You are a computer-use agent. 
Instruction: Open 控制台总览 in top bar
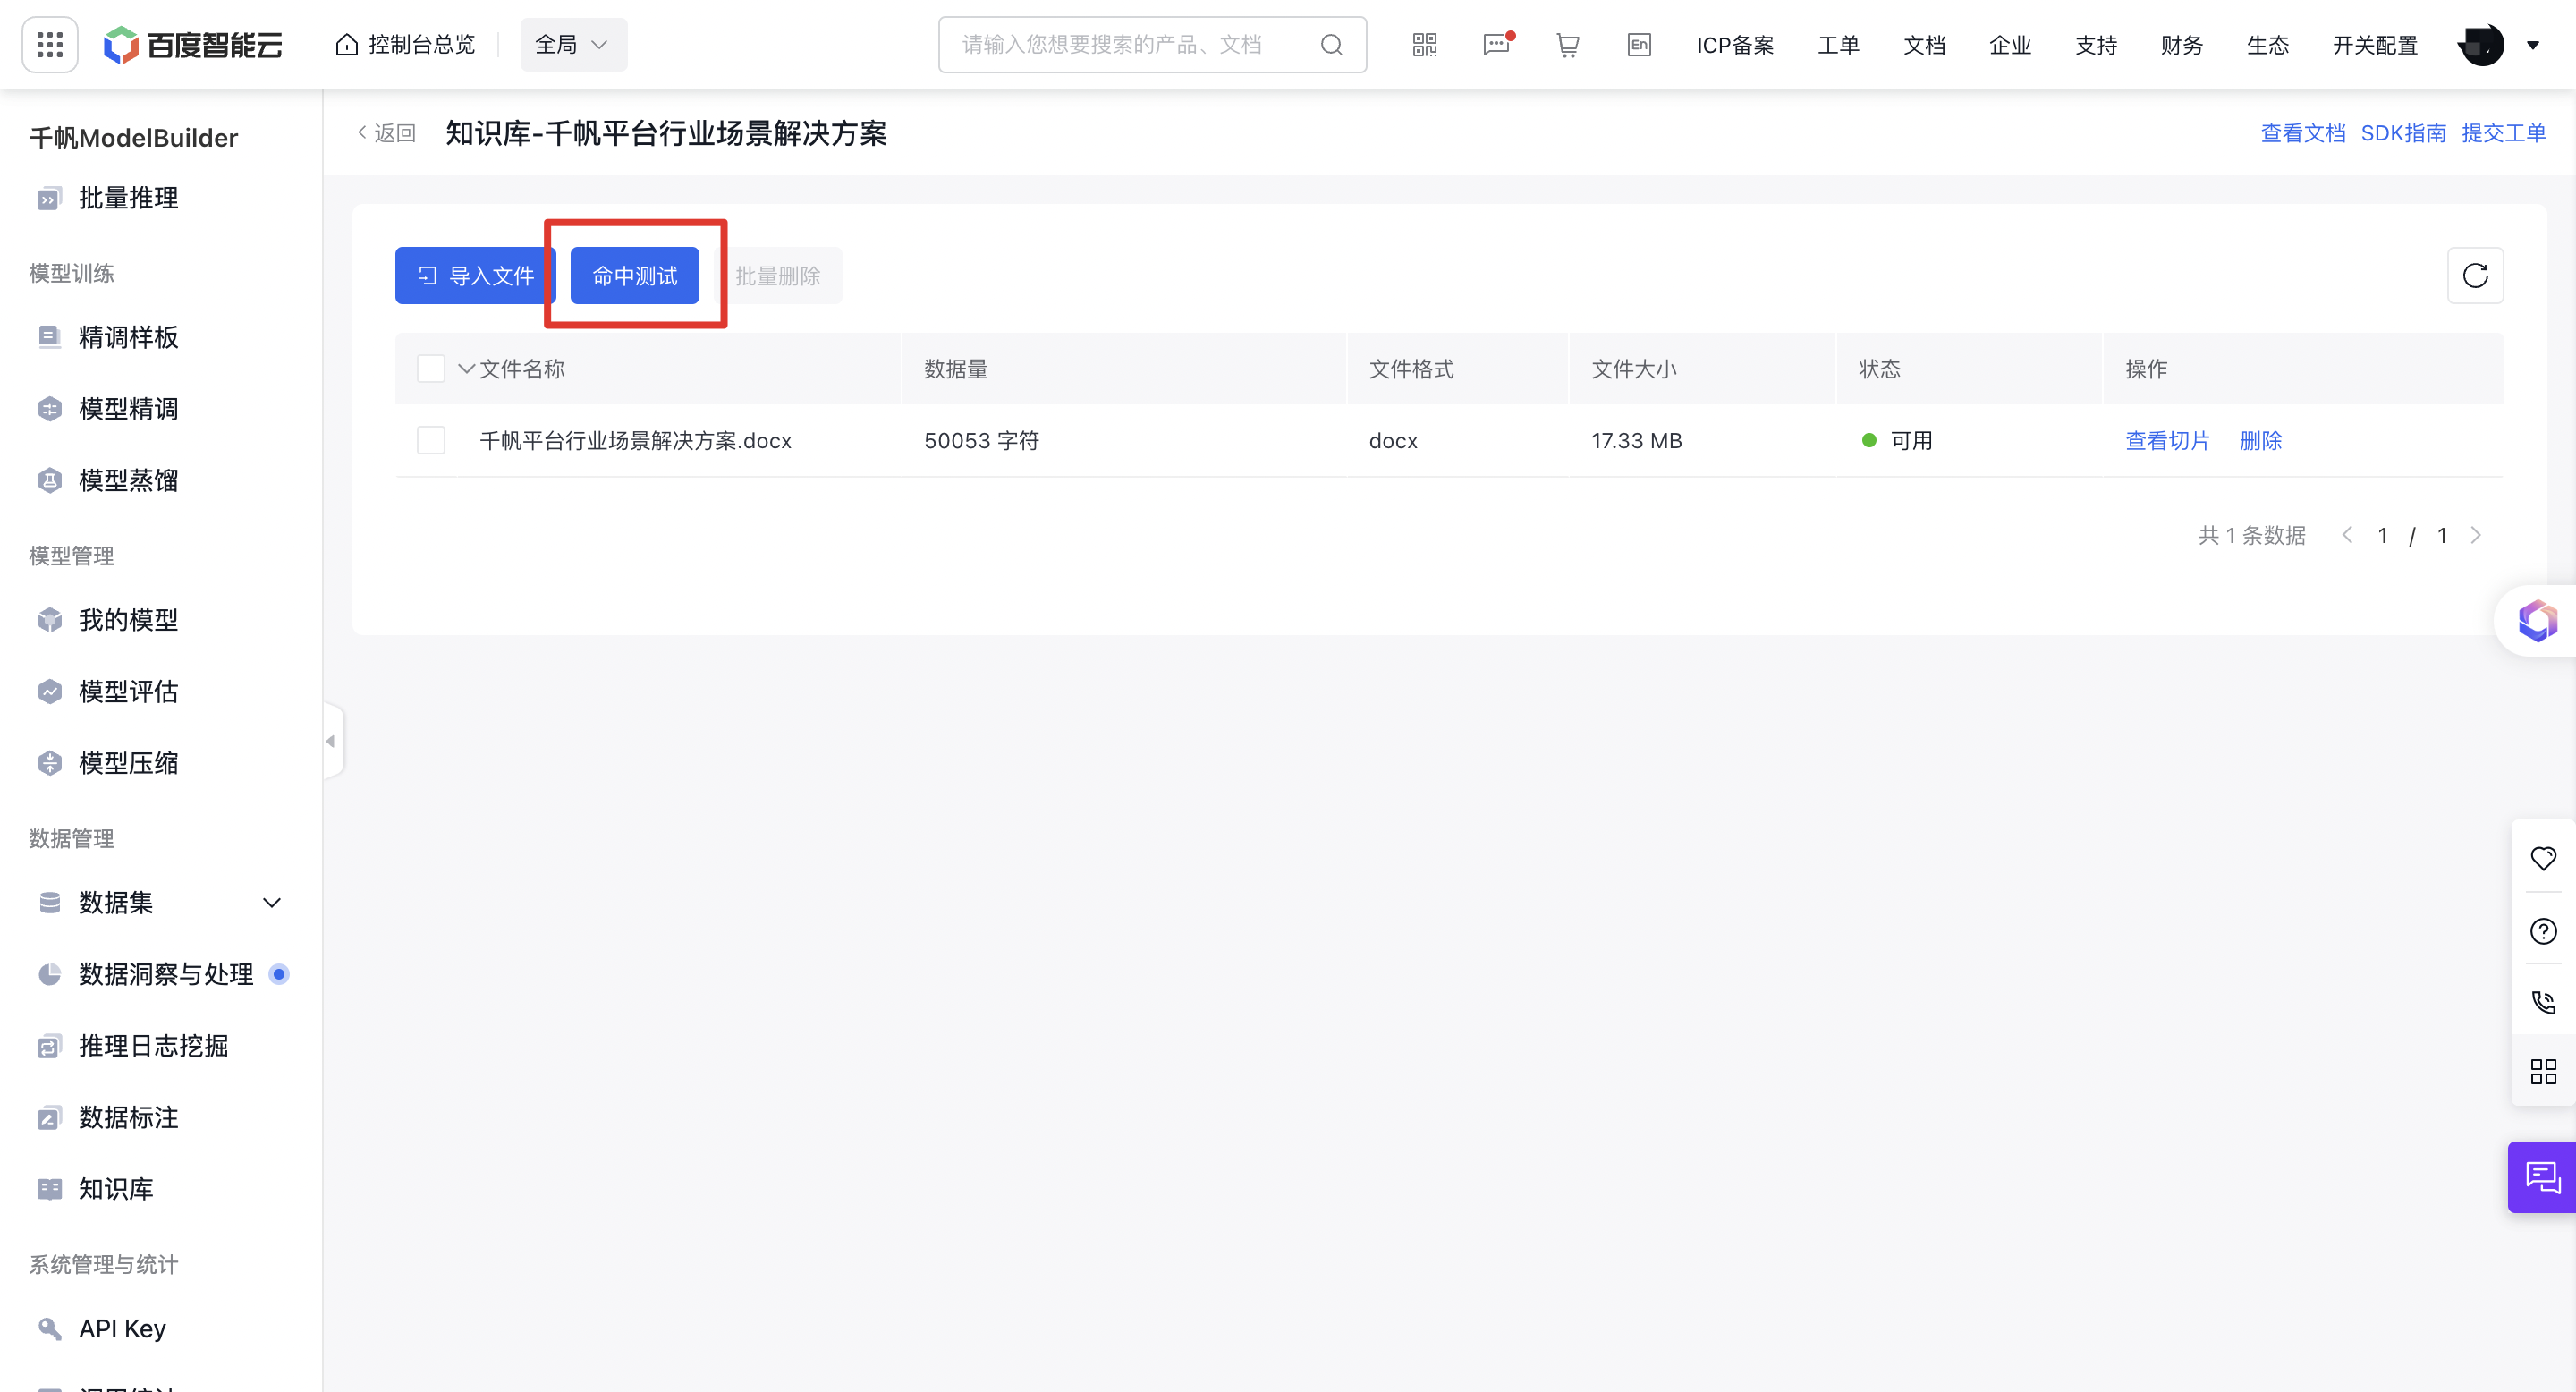pos(405,45)
